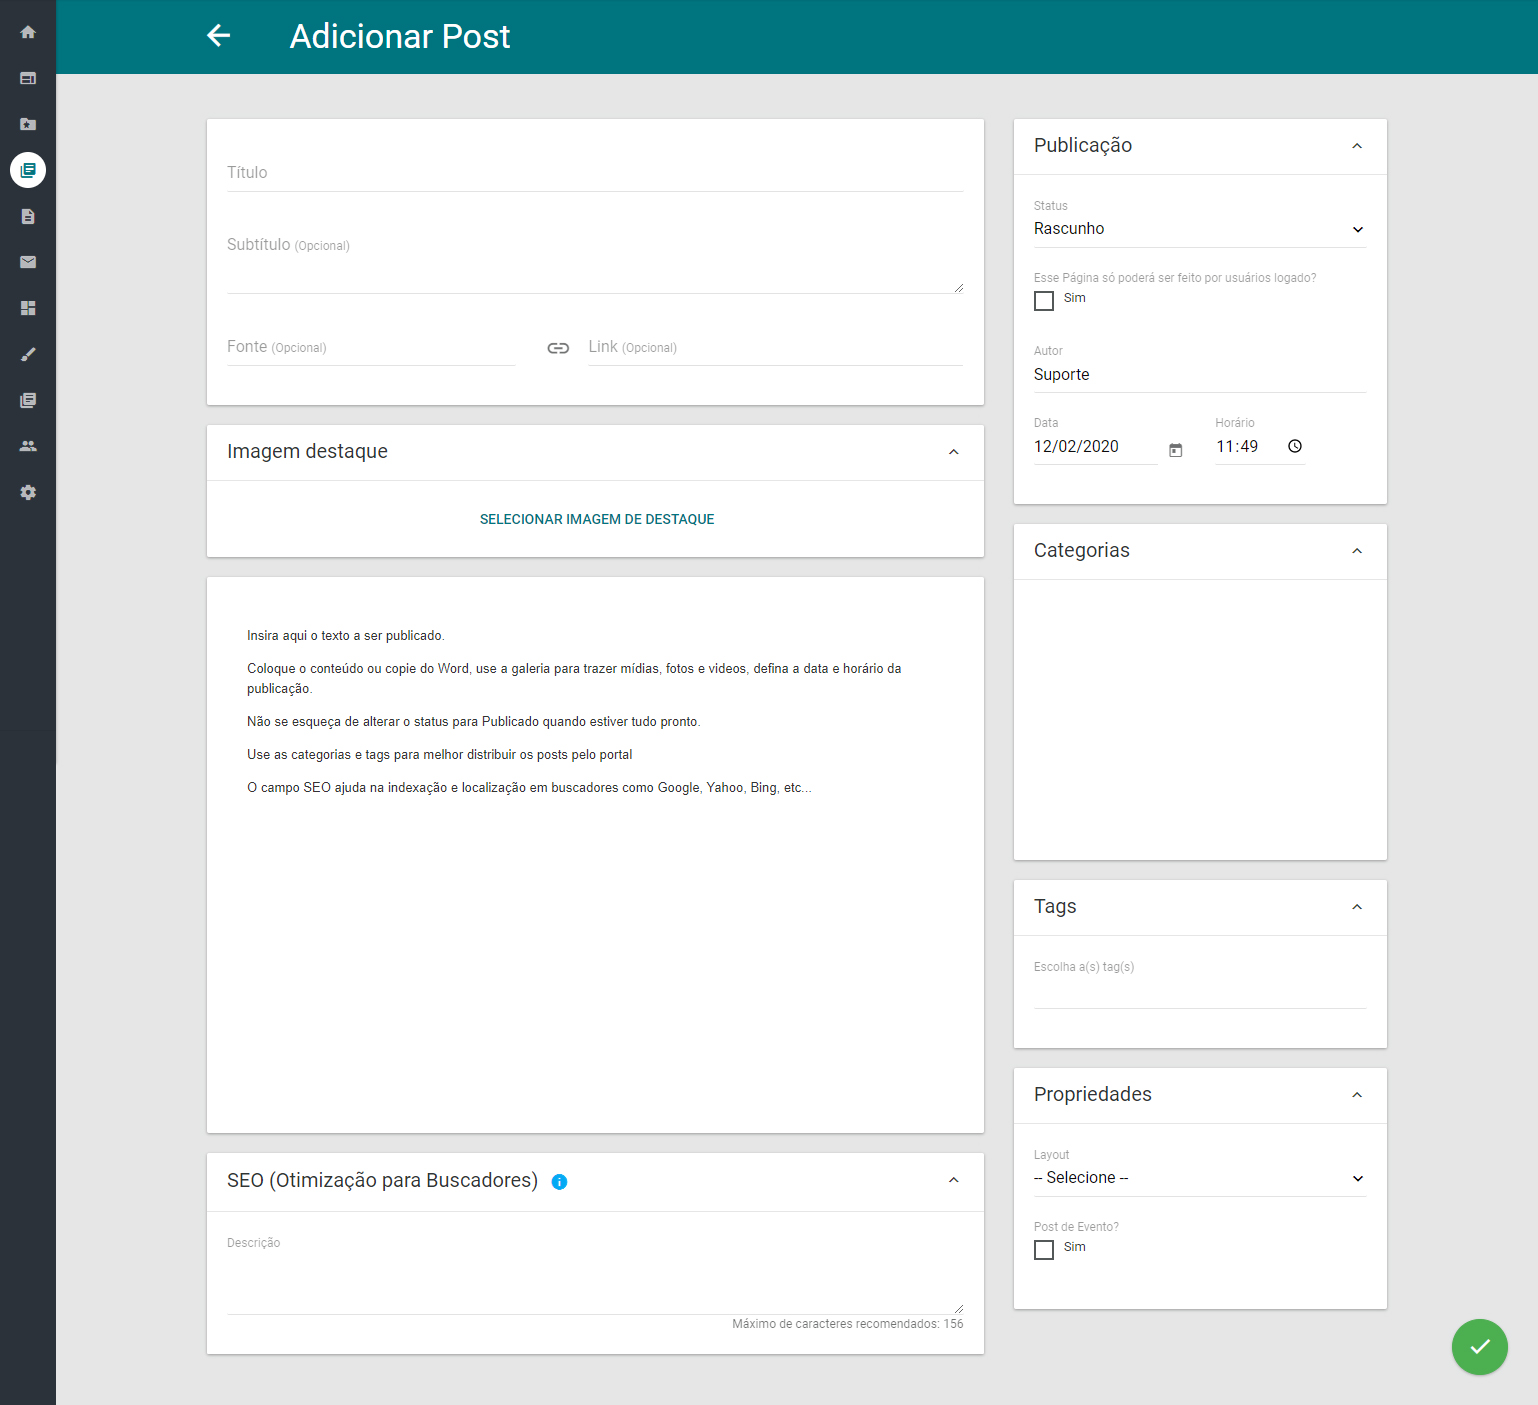Collapse the Categorias panel
Image resolution: width=1538 pixels, height=1405 pixels.
tap(1357, 551)
